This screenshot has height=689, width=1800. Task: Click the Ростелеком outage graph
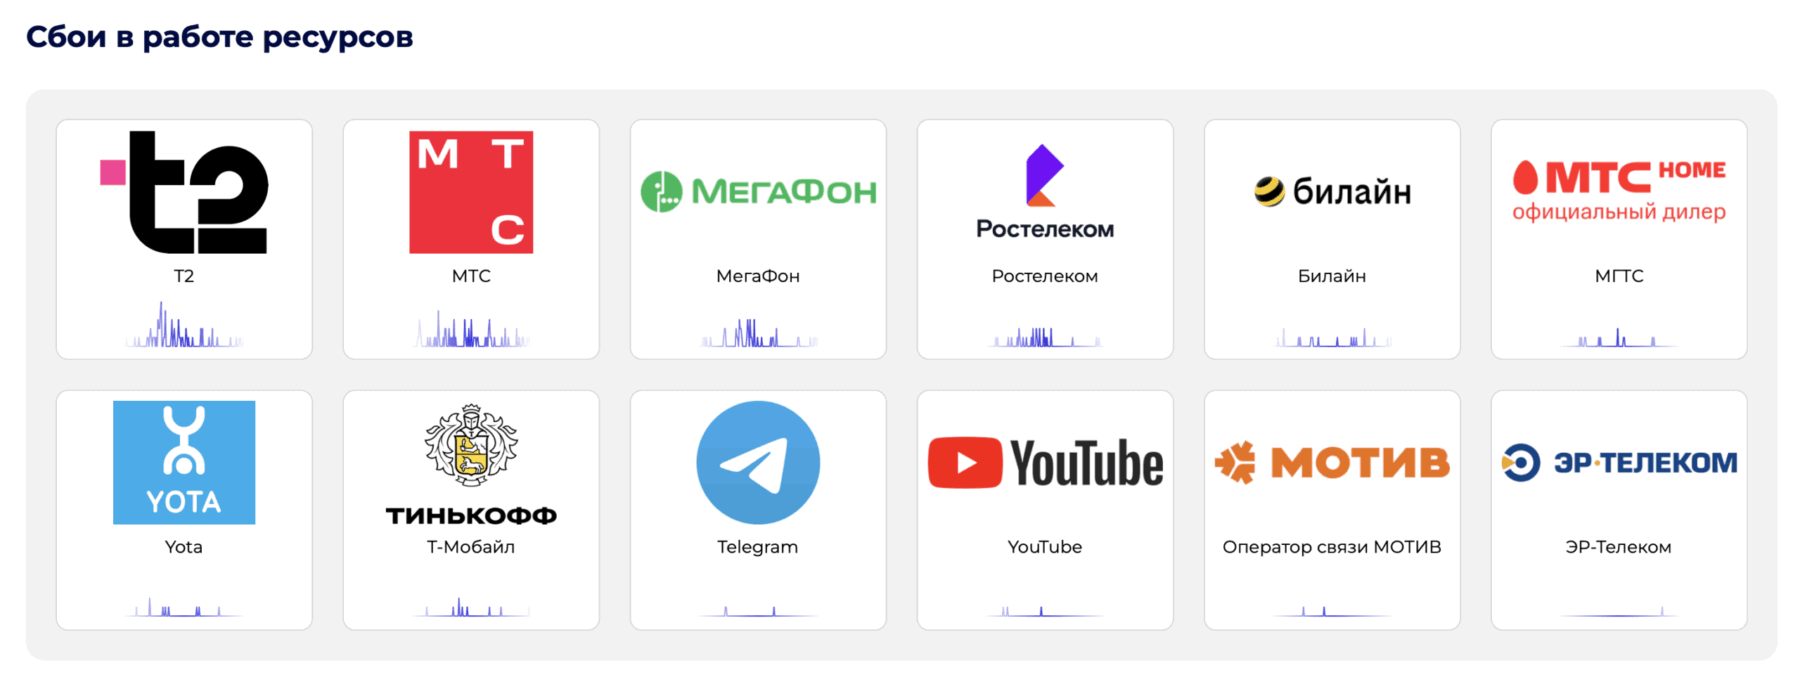point(1045,337)
